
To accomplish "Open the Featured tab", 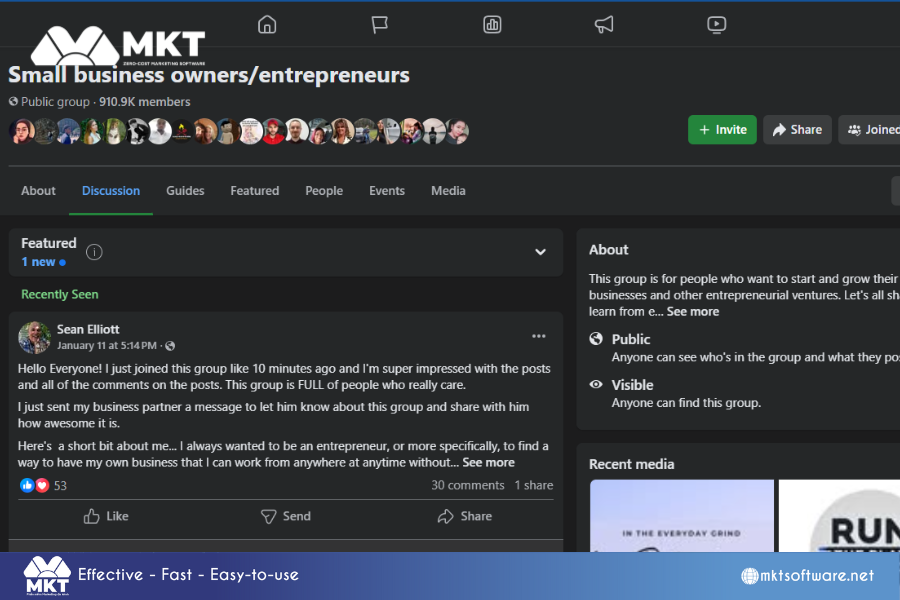I will pyautogui.click(x=255, y=191).
